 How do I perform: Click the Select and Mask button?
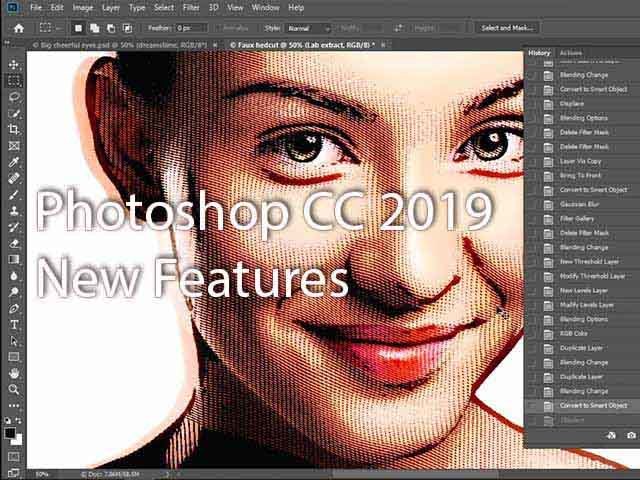click(508, 28)
